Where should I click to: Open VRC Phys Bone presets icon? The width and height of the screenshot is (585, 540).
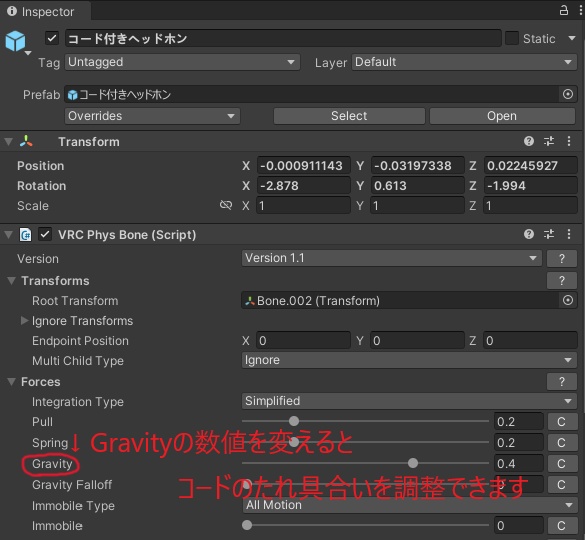point(549,234)
